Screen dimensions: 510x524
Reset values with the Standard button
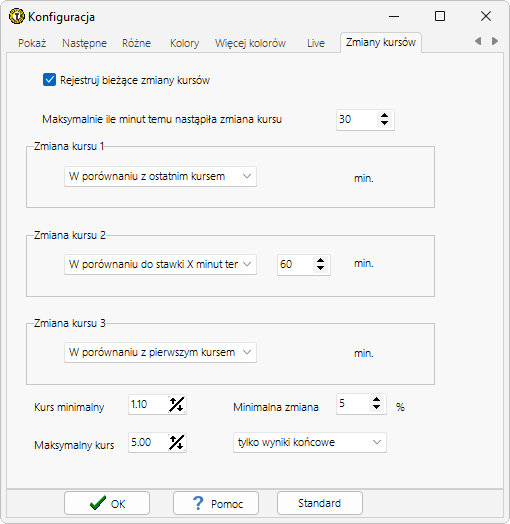[x=320, y=503]
